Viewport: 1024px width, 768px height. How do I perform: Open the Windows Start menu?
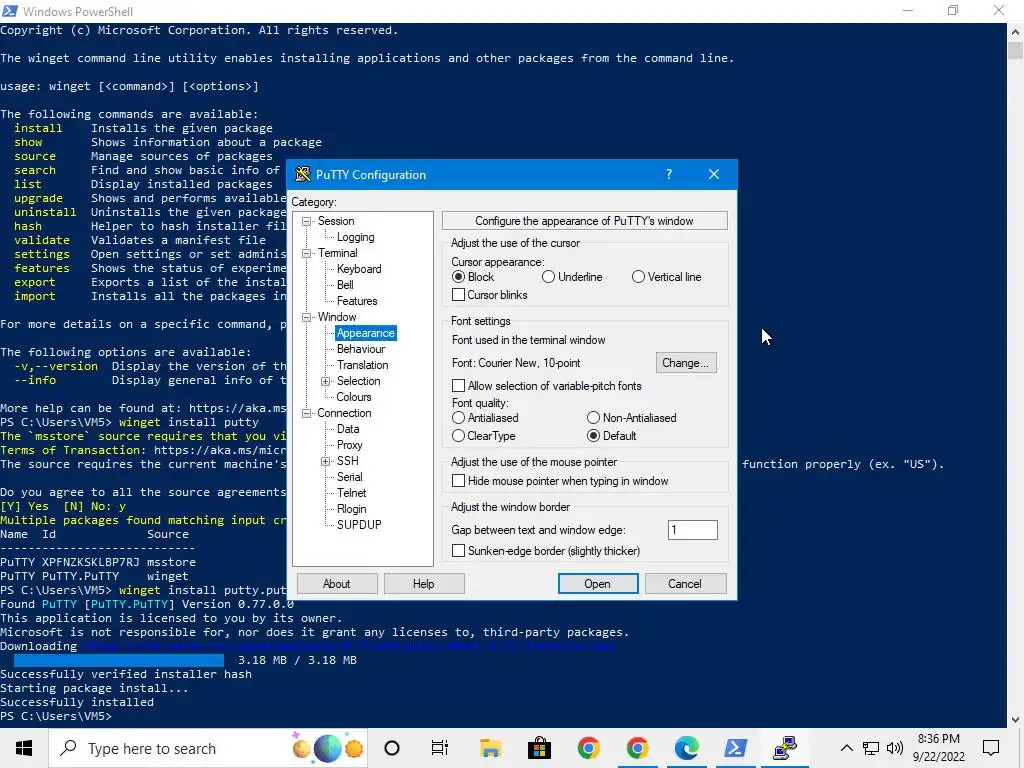pyautogui.click(x=24, y=748)
